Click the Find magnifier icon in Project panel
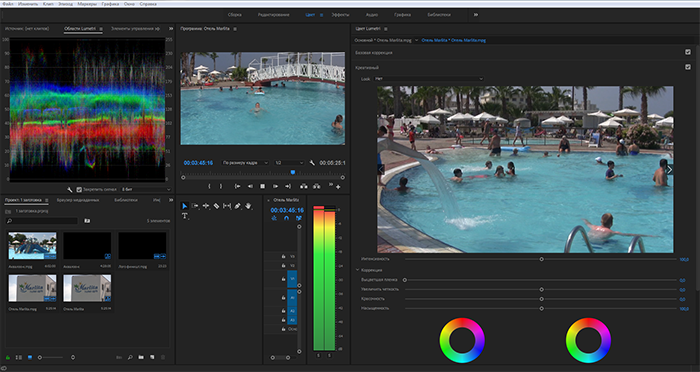 coord(130,357)
